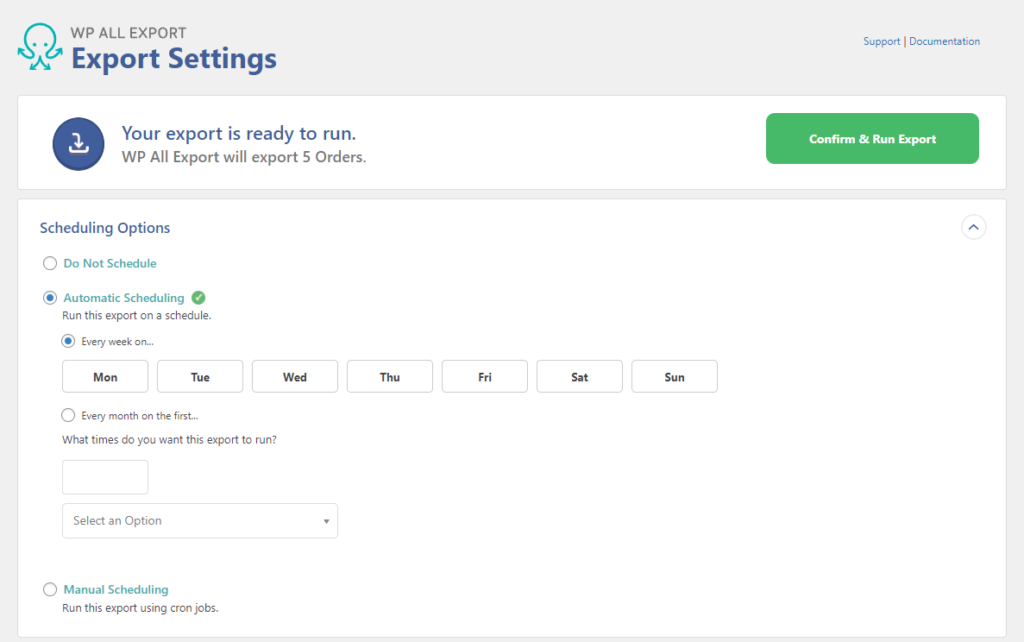1024x642 pixels.
Task: Toggle the Sat day button
Action: tap(579, 376)
